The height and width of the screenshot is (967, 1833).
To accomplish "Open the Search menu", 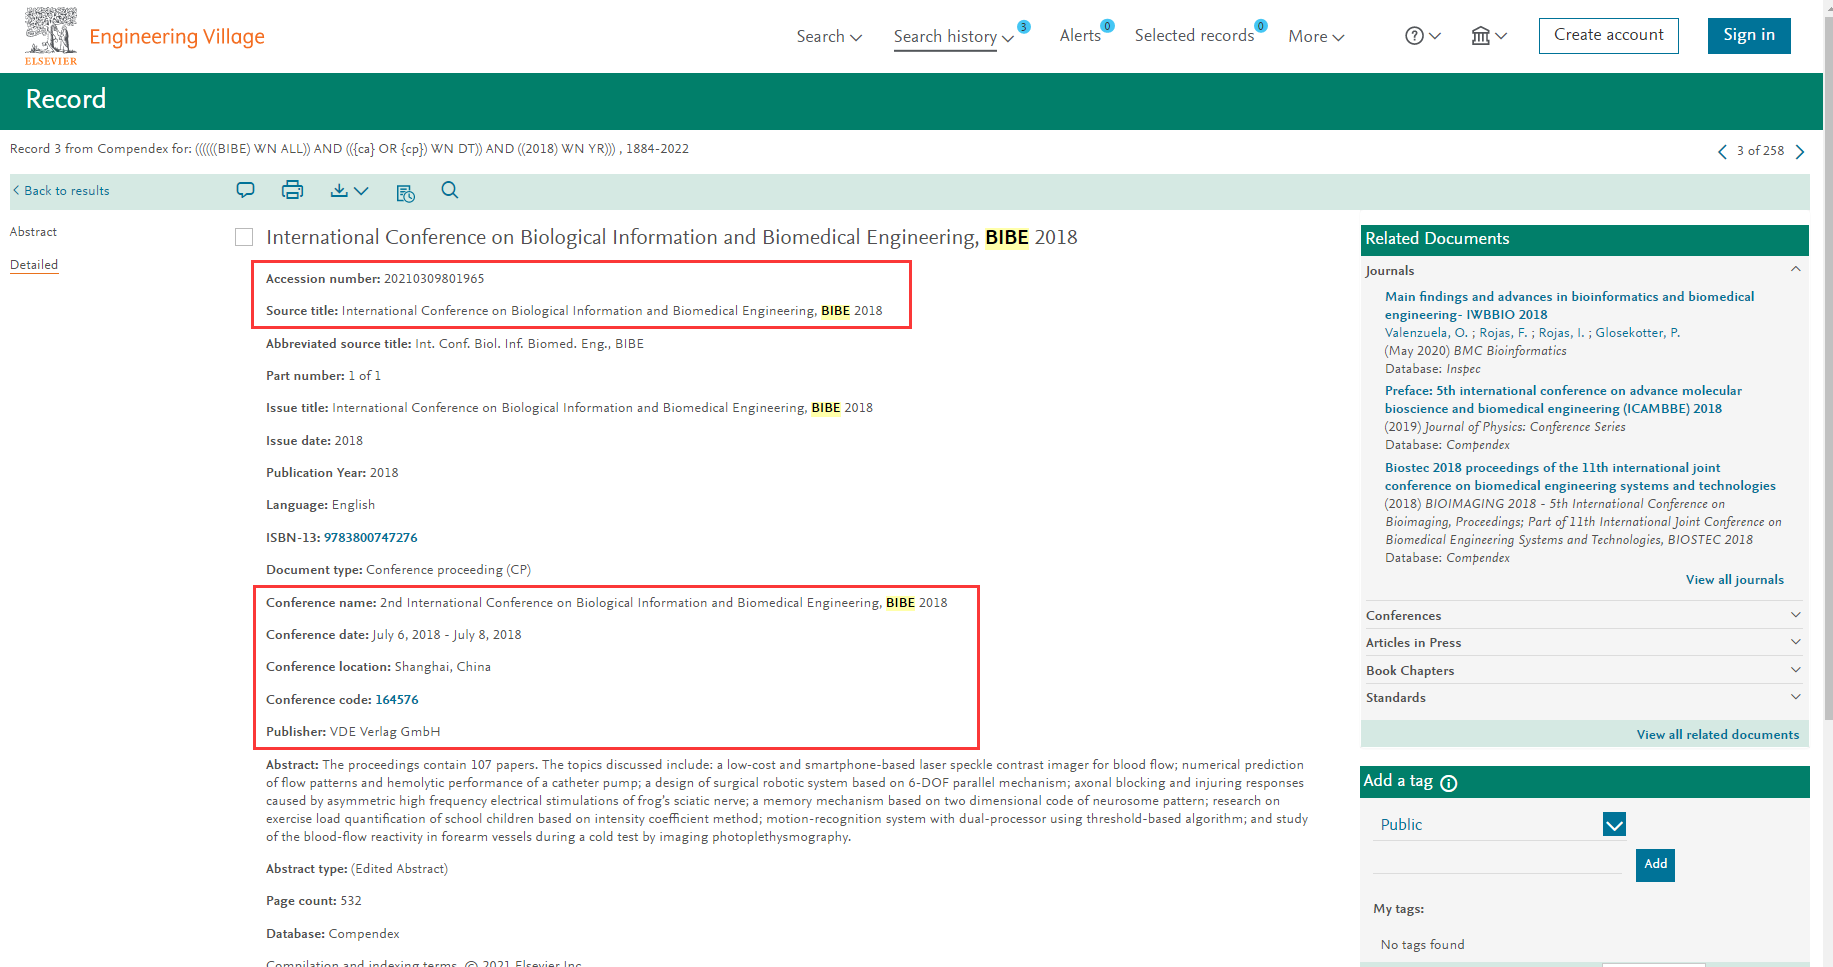I will tap(829, 36).
